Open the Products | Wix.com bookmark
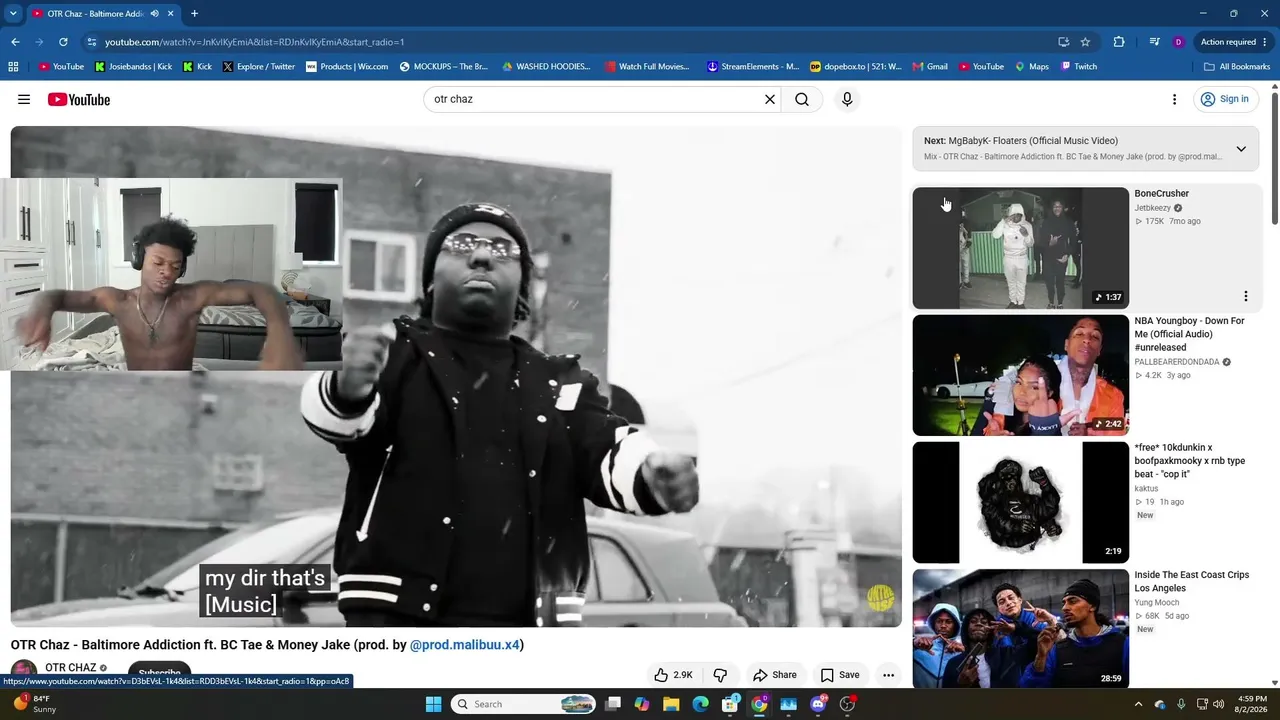1280x720 pixels. tap(347, 67)
